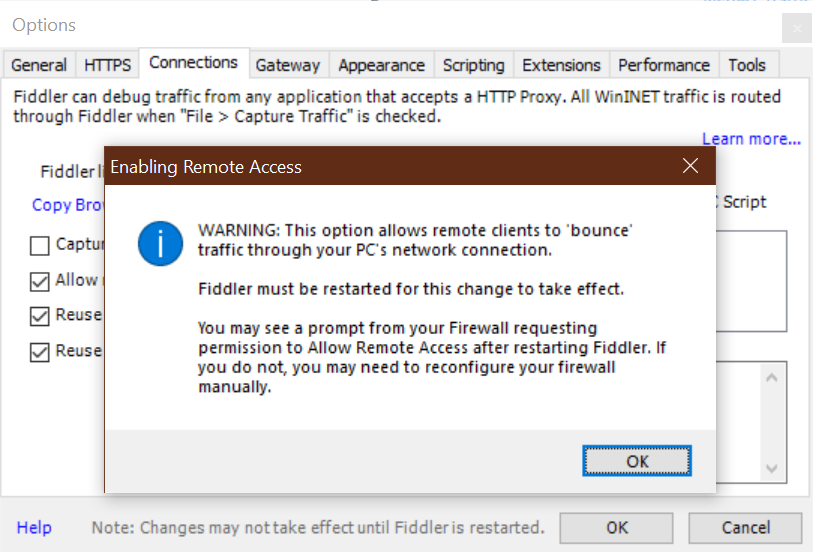Go to the Appearance tab
This screenshot has height=552, width=813.
(381, 65)
